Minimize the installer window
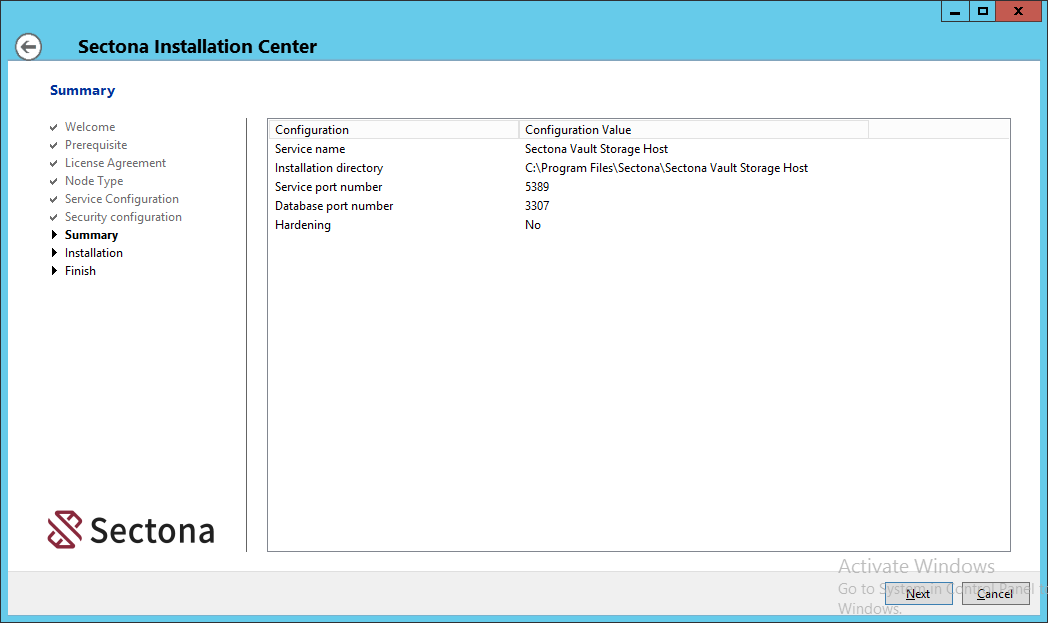 955,11
